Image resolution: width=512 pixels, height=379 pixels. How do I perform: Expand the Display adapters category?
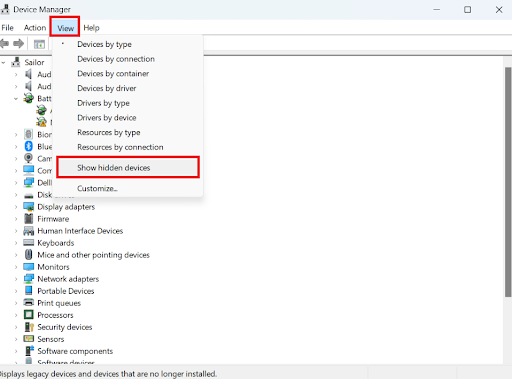click(16, 207)
